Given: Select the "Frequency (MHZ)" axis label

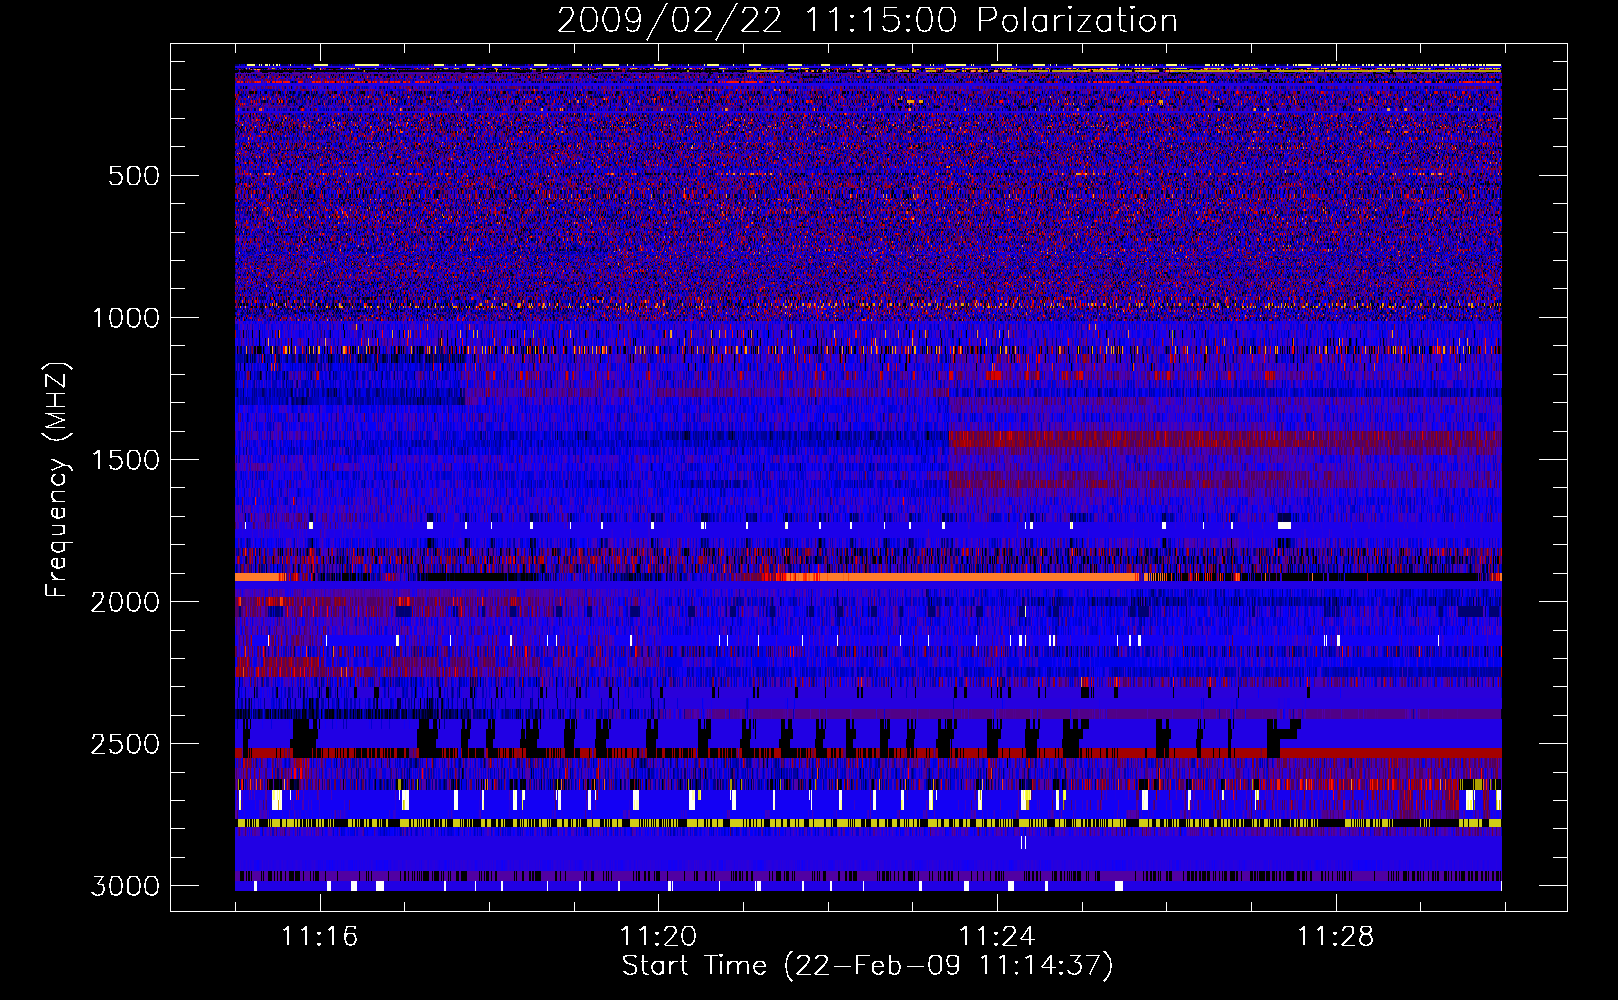Looking at the screenshot, I should click(x=57, y=480).
